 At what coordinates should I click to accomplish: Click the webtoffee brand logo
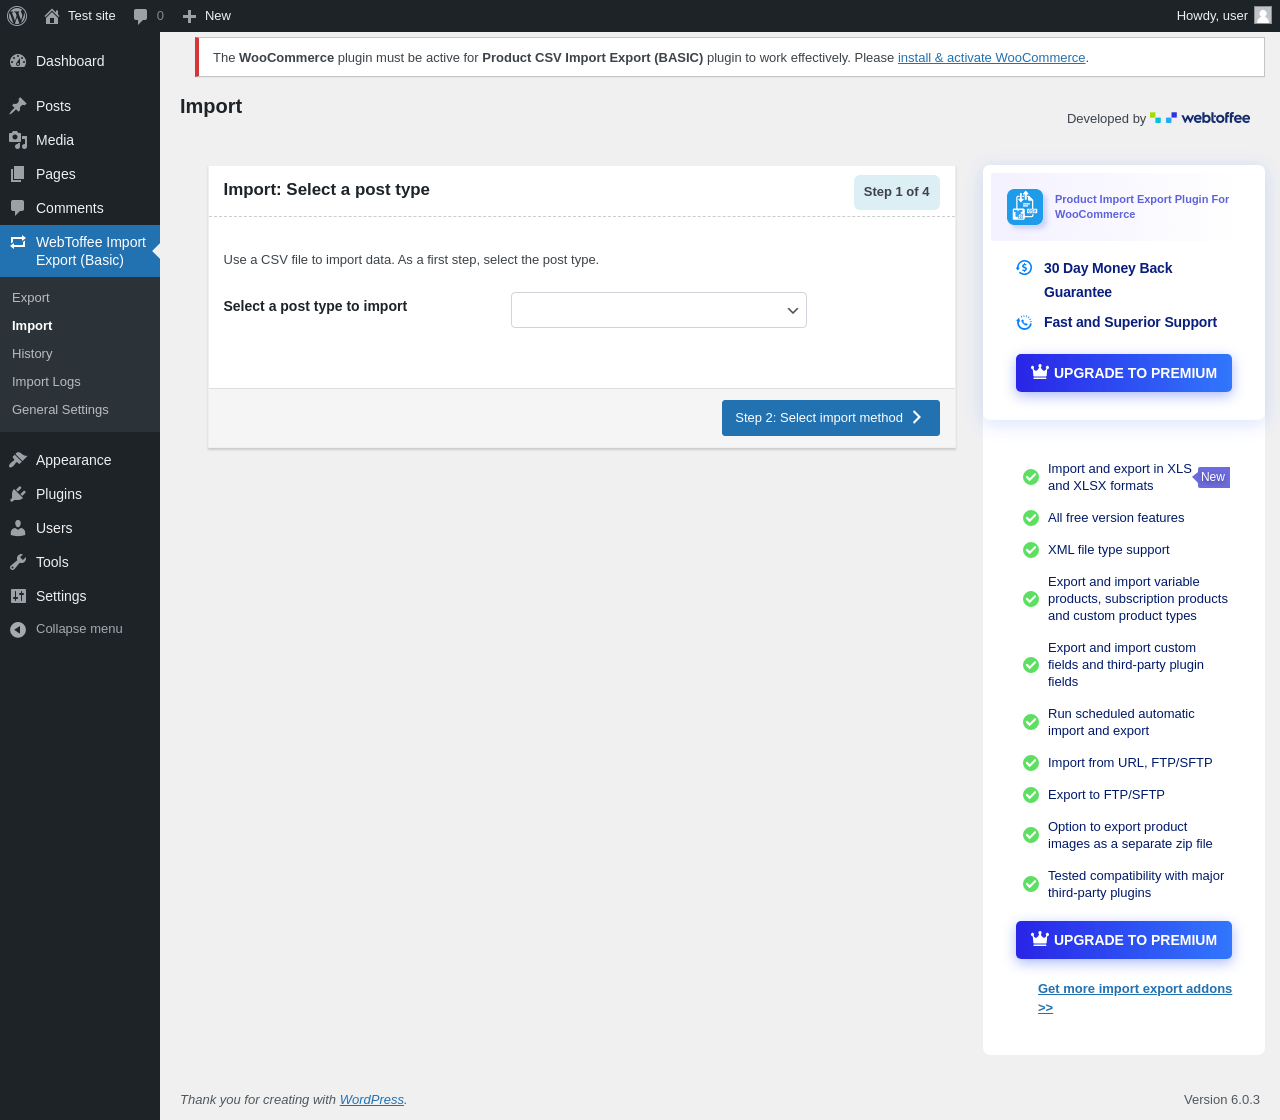coord(1200,118)
